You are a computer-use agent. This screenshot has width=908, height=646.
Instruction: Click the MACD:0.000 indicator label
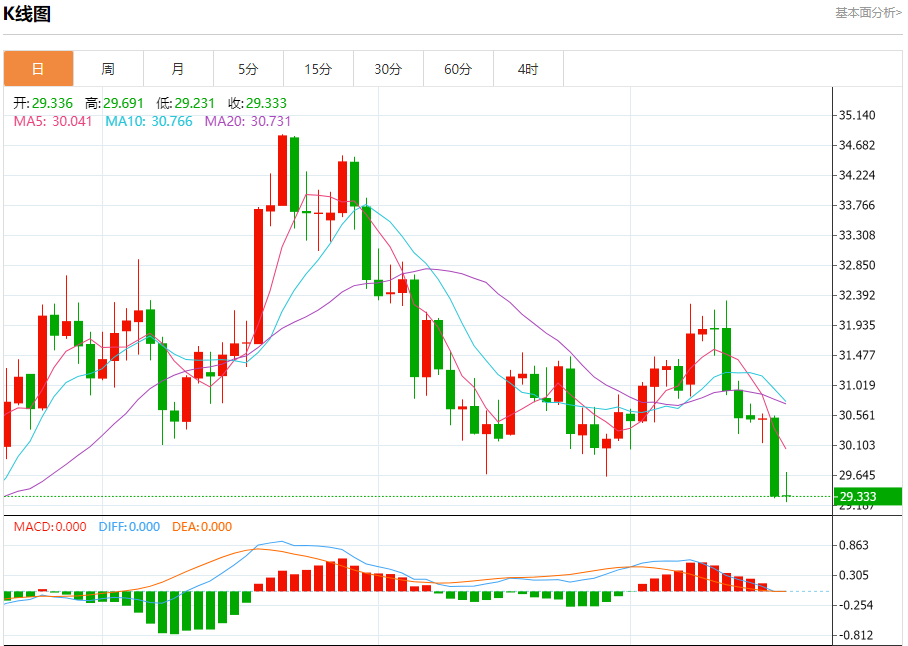click(50, 527)
